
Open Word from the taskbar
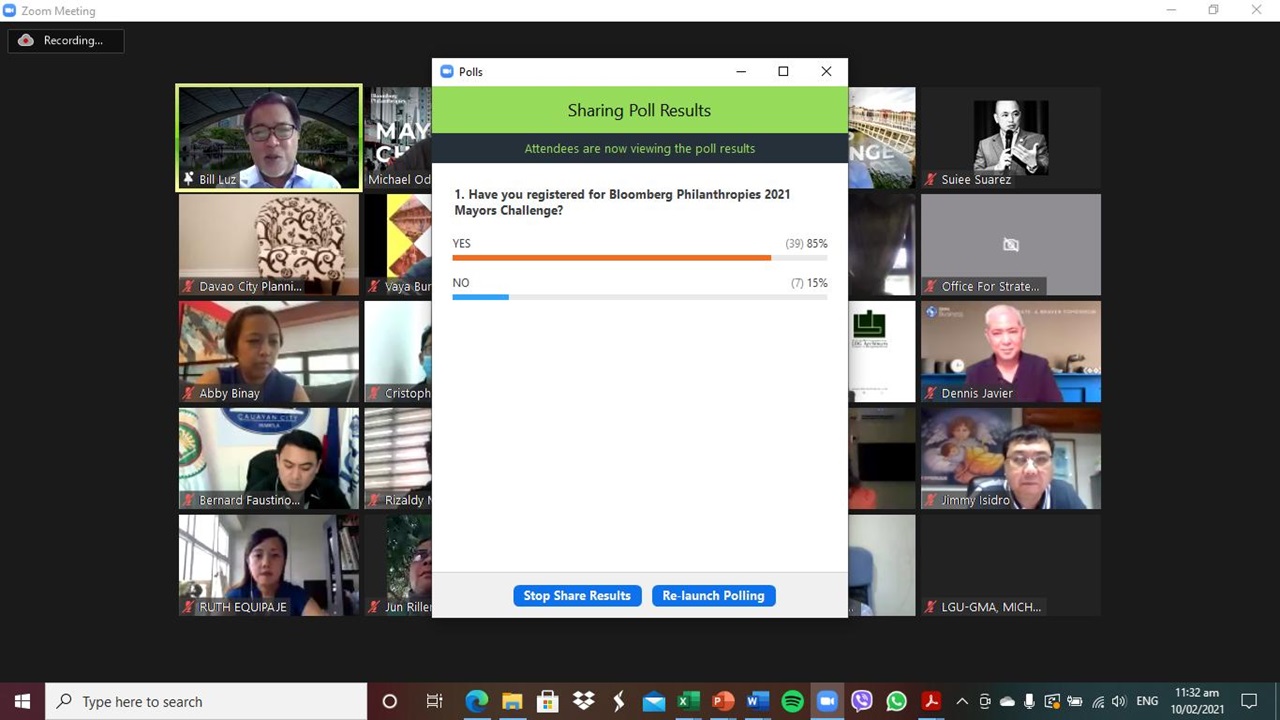point(757,702)
